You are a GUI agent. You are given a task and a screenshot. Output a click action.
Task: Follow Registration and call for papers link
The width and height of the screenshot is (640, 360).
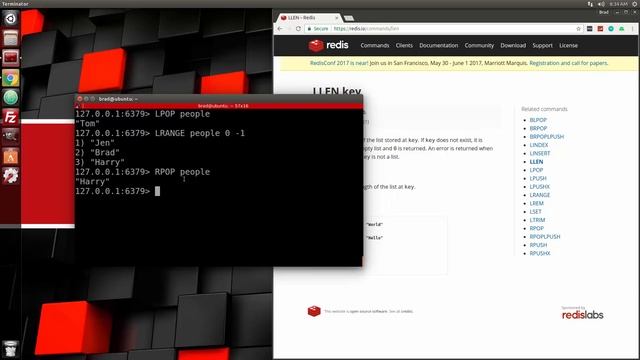[x=569, y=63]
